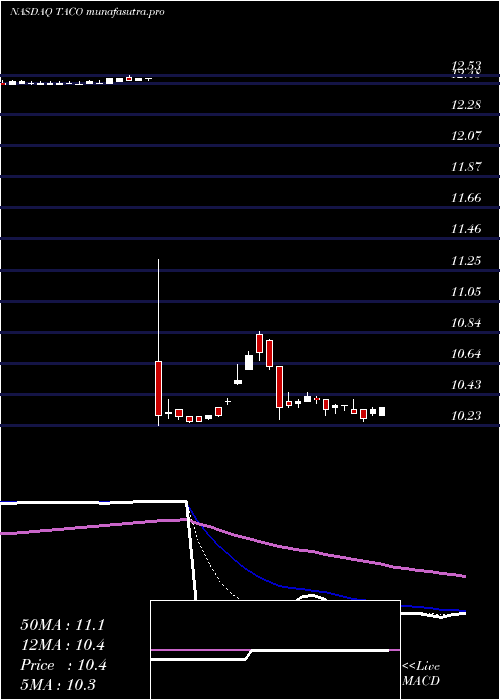
Task: Select the 12.28 price axis label
Action: point(466,105)
